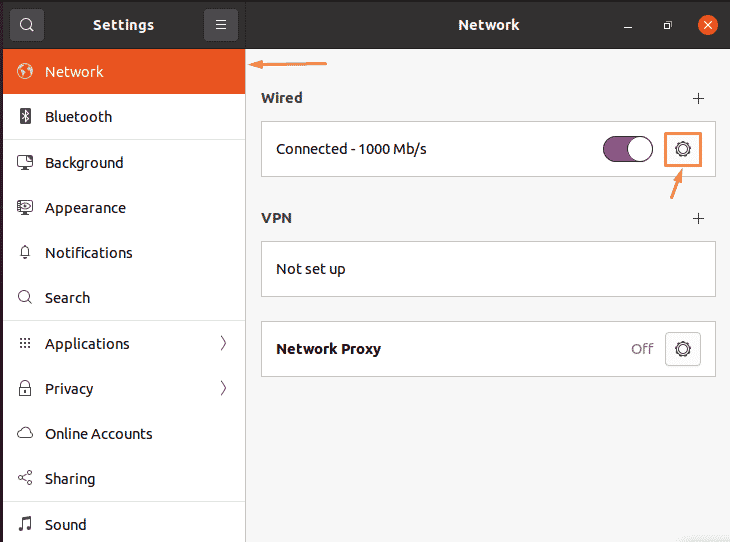
Task: Click the Network globe icon in sidebar
Action: point(25,71)
